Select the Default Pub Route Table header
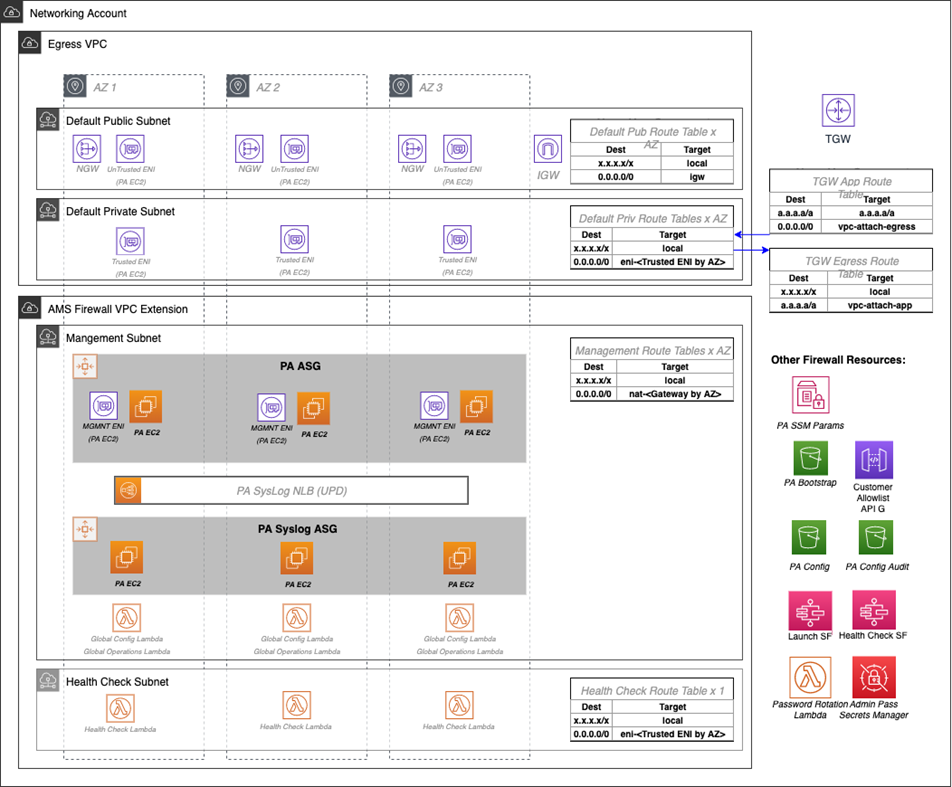This screenshot has width=952, height=787. 652,130
